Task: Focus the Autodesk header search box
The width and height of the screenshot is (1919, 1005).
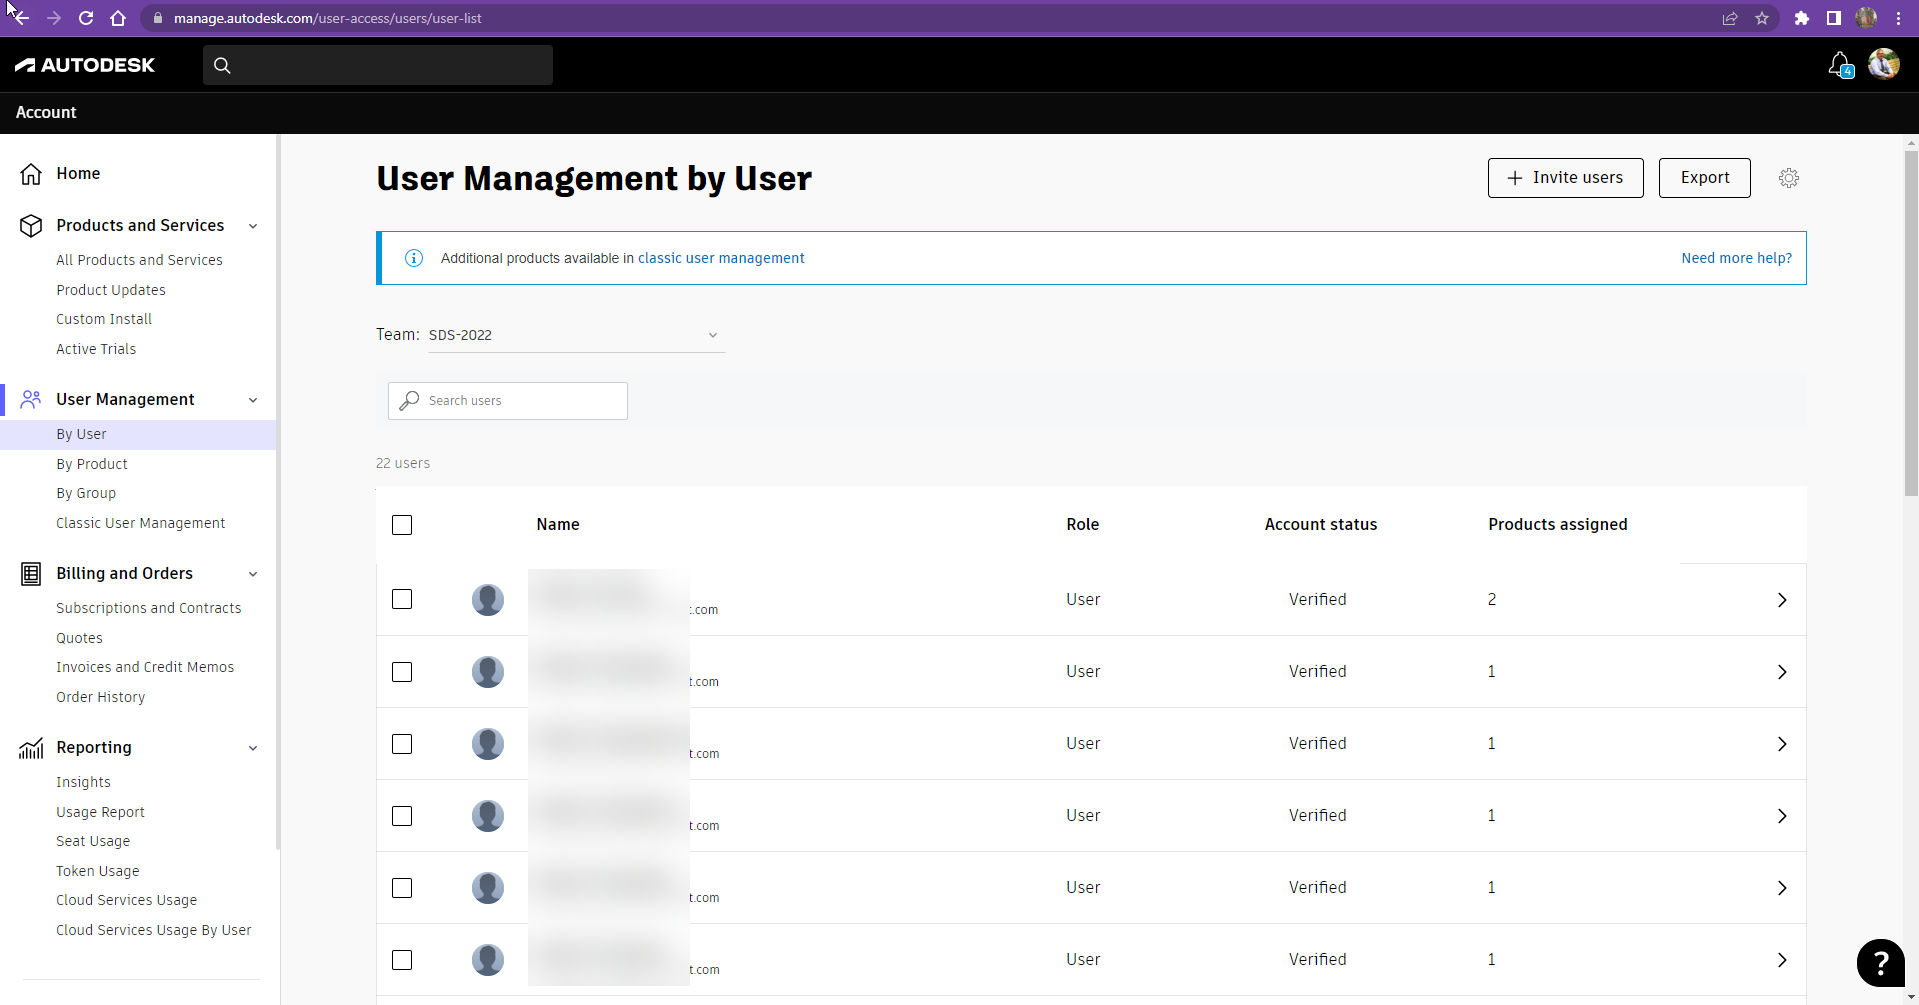Action: coord(378,65)
